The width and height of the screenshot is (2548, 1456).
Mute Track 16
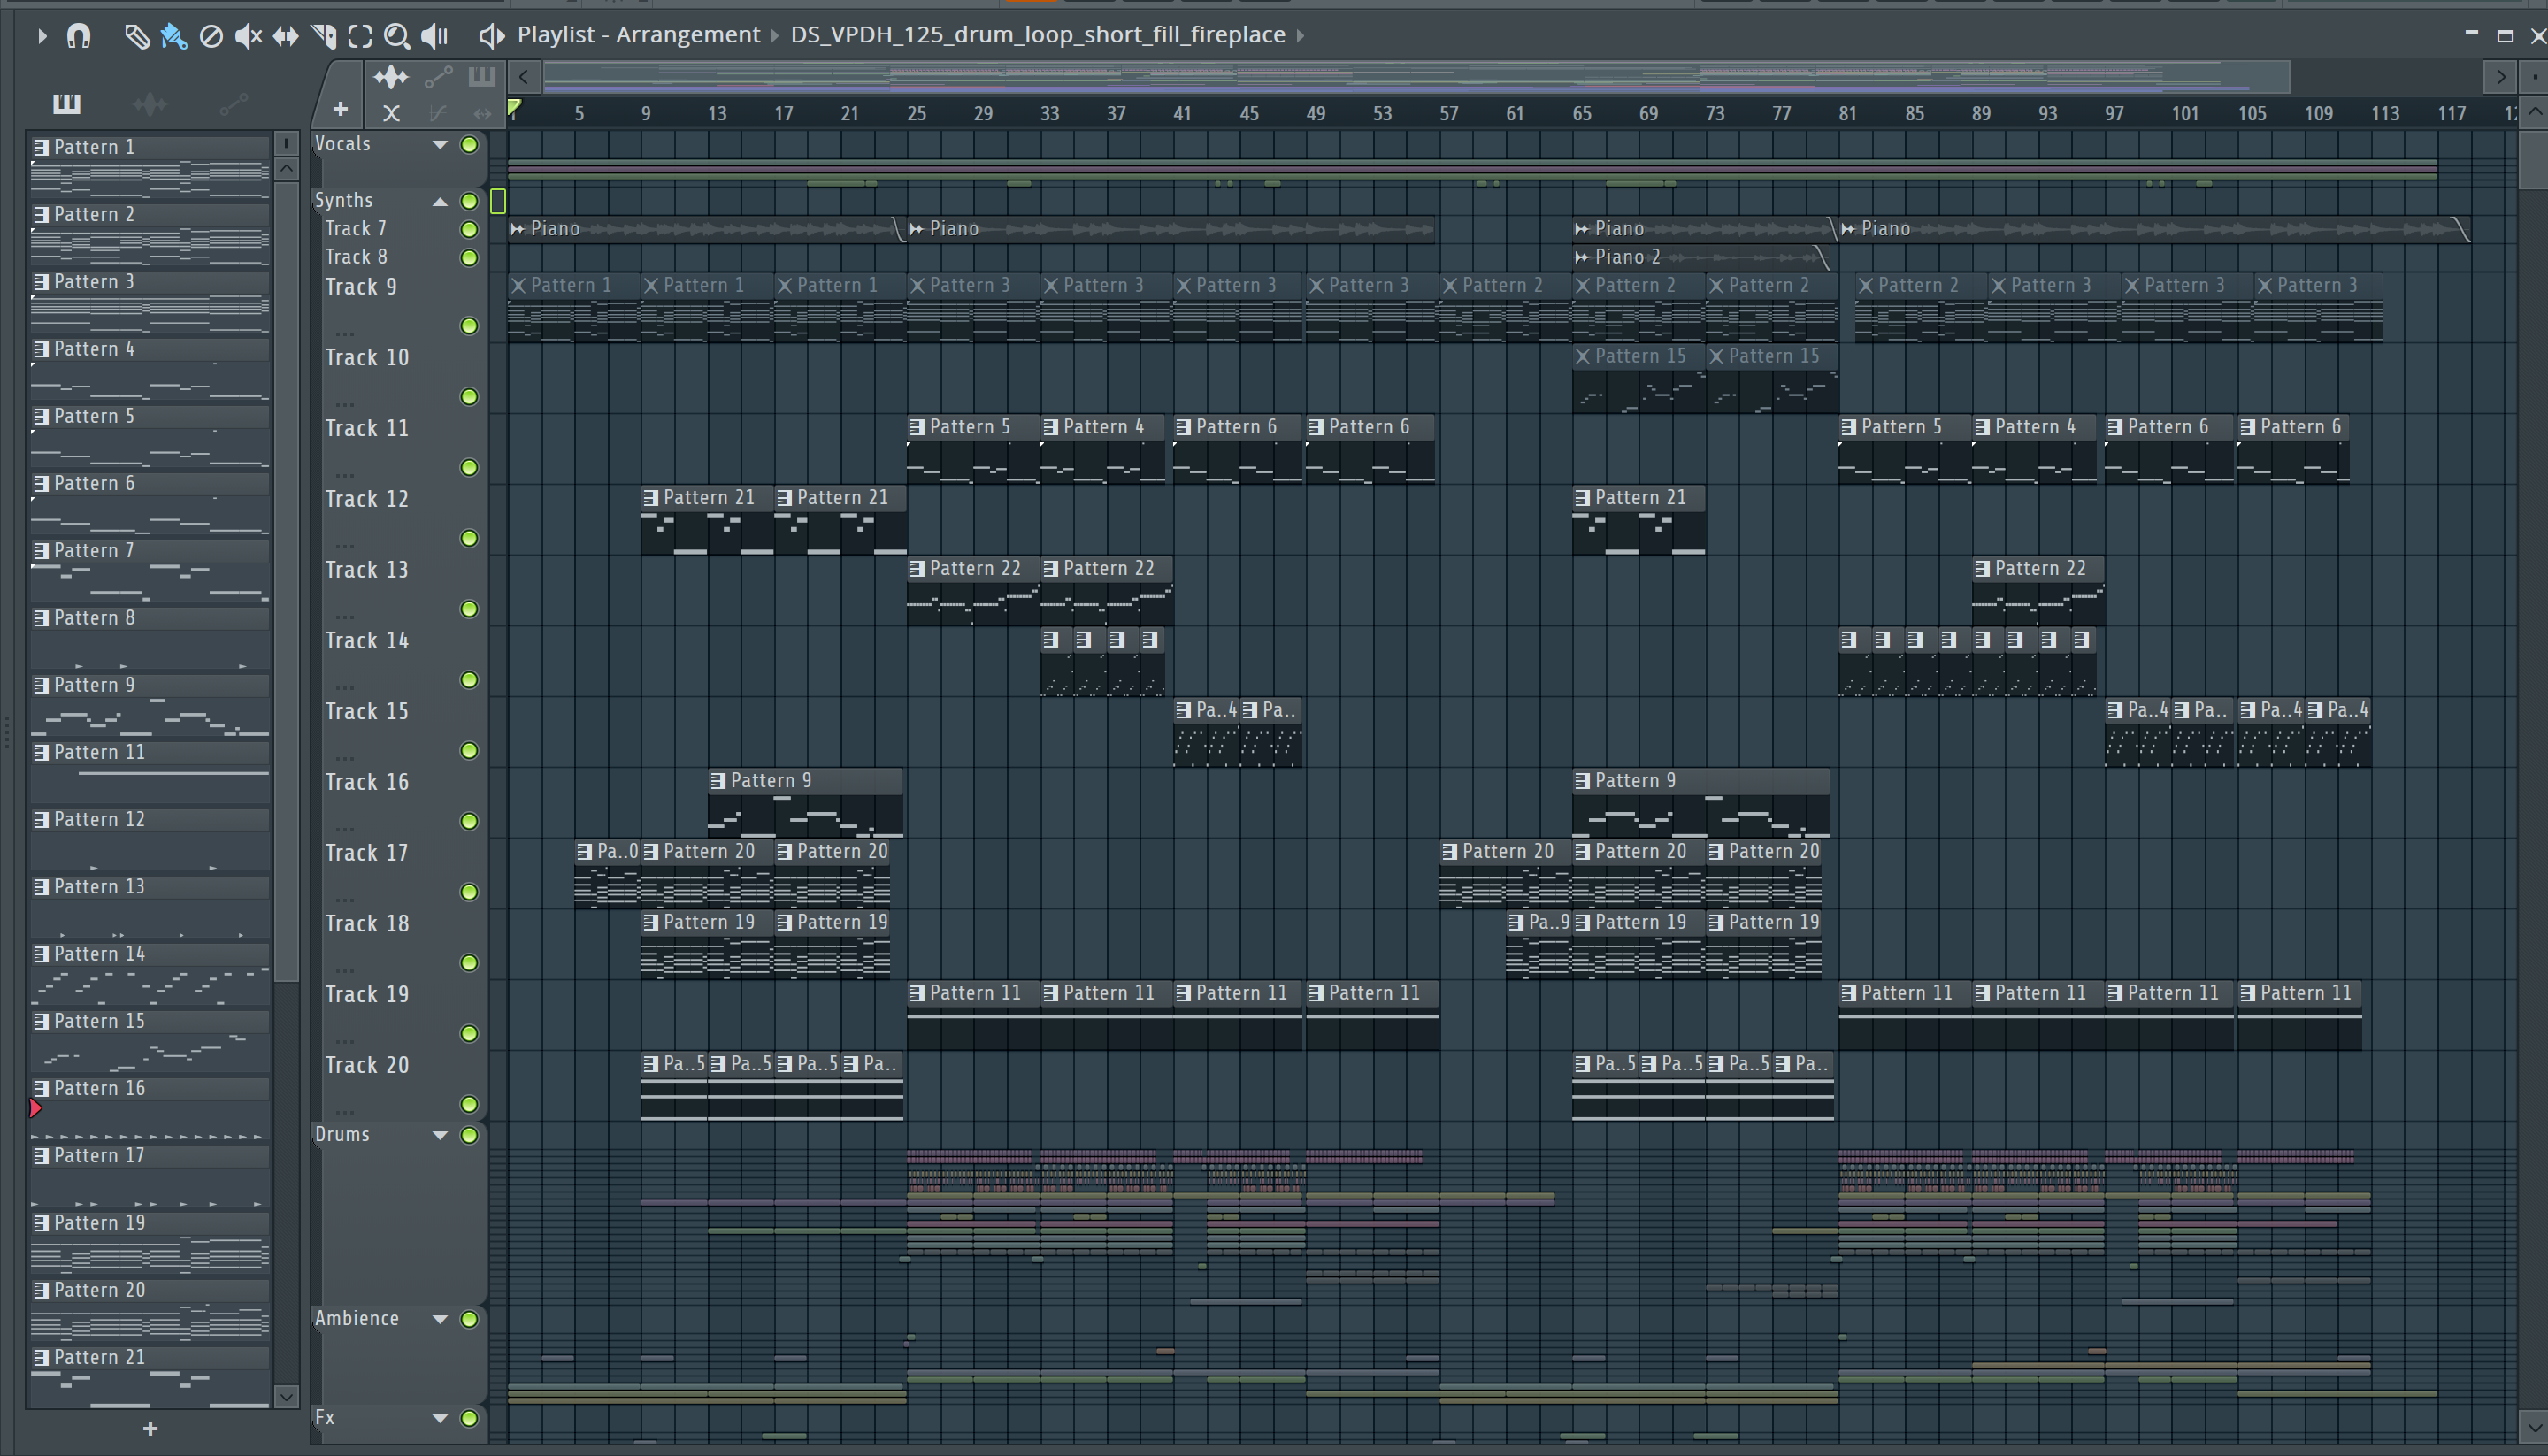[x=469, y=821]
